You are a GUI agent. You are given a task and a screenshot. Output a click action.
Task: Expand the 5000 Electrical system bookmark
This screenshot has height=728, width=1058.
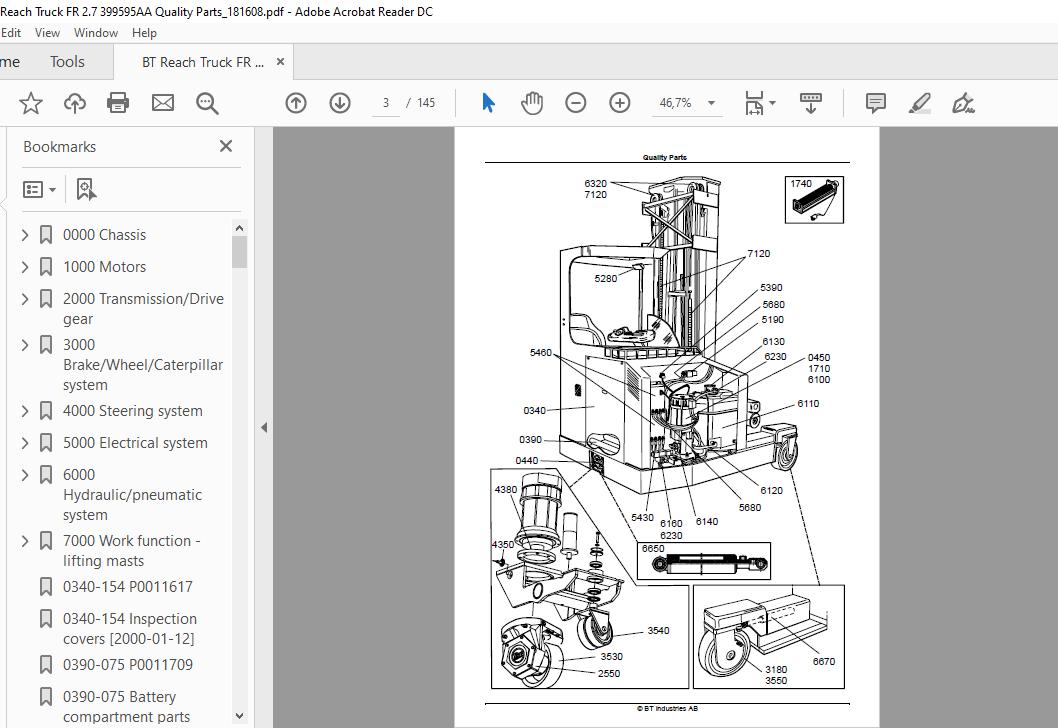pyautogui.click(x=26, y=443)
